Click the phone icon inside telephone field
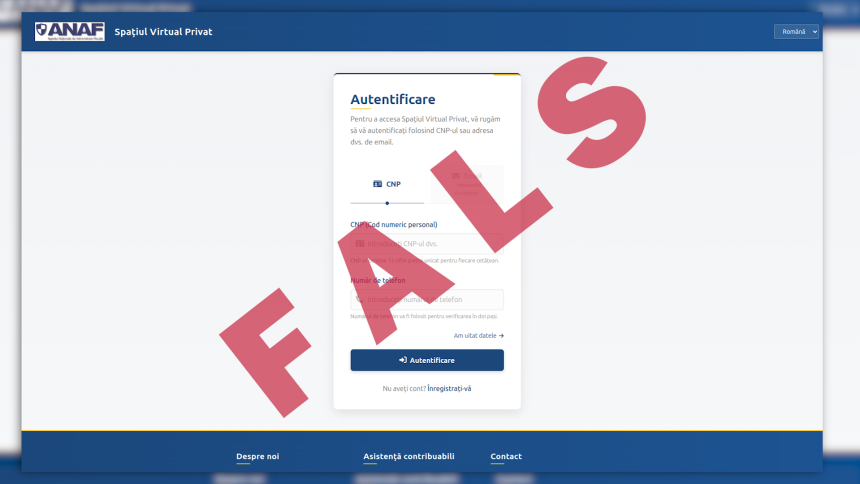860x484 pixels. [x=360, y=300]
